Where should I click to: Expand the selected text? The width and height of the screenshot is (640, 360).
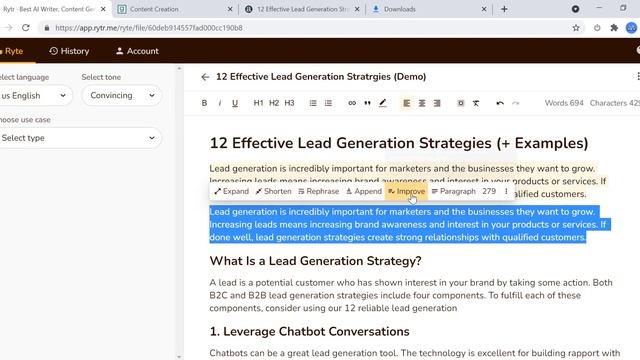click(231, 191)
